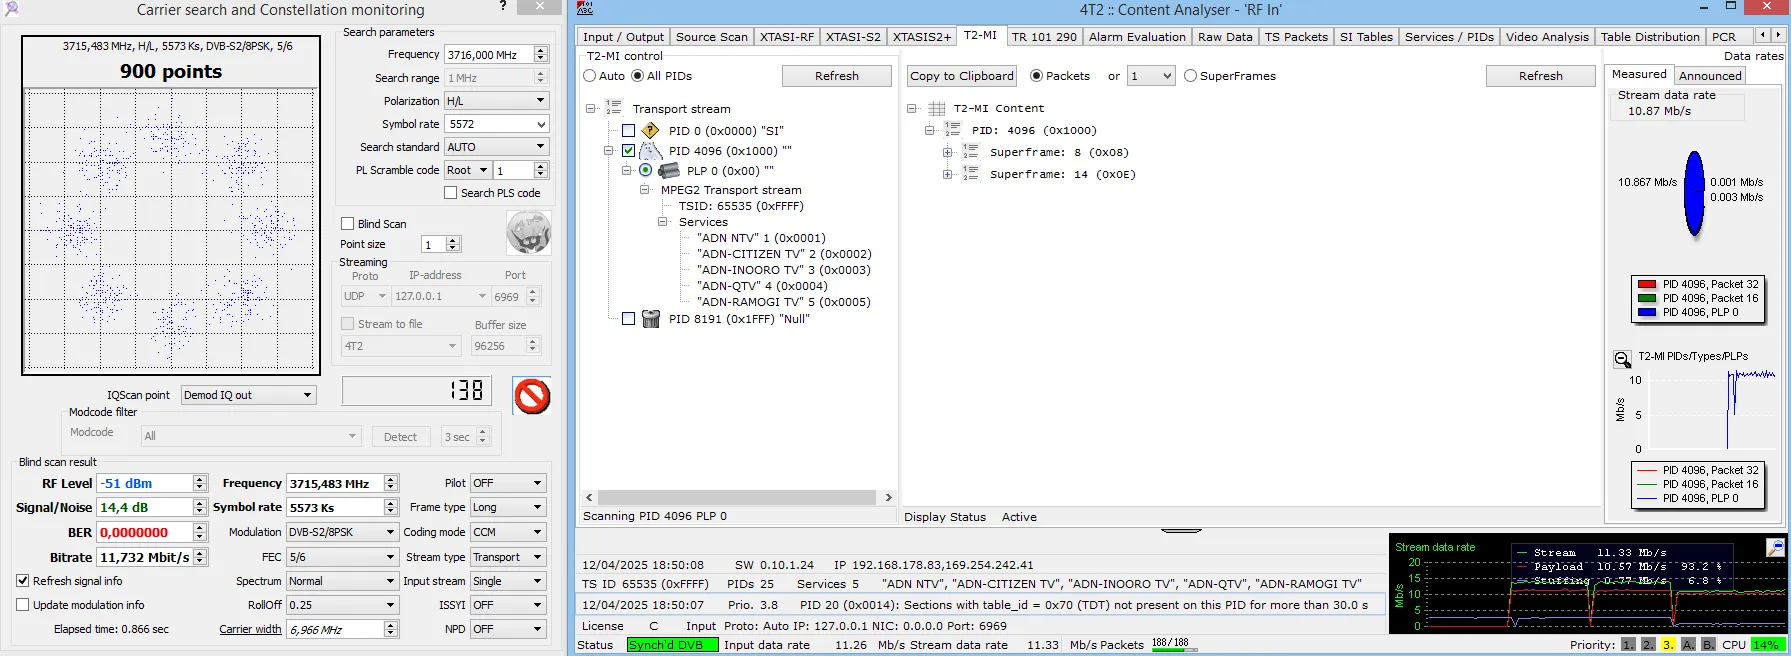
Task: Switch to the Alarm Evaluation tab
Action: coord(1137,37)
